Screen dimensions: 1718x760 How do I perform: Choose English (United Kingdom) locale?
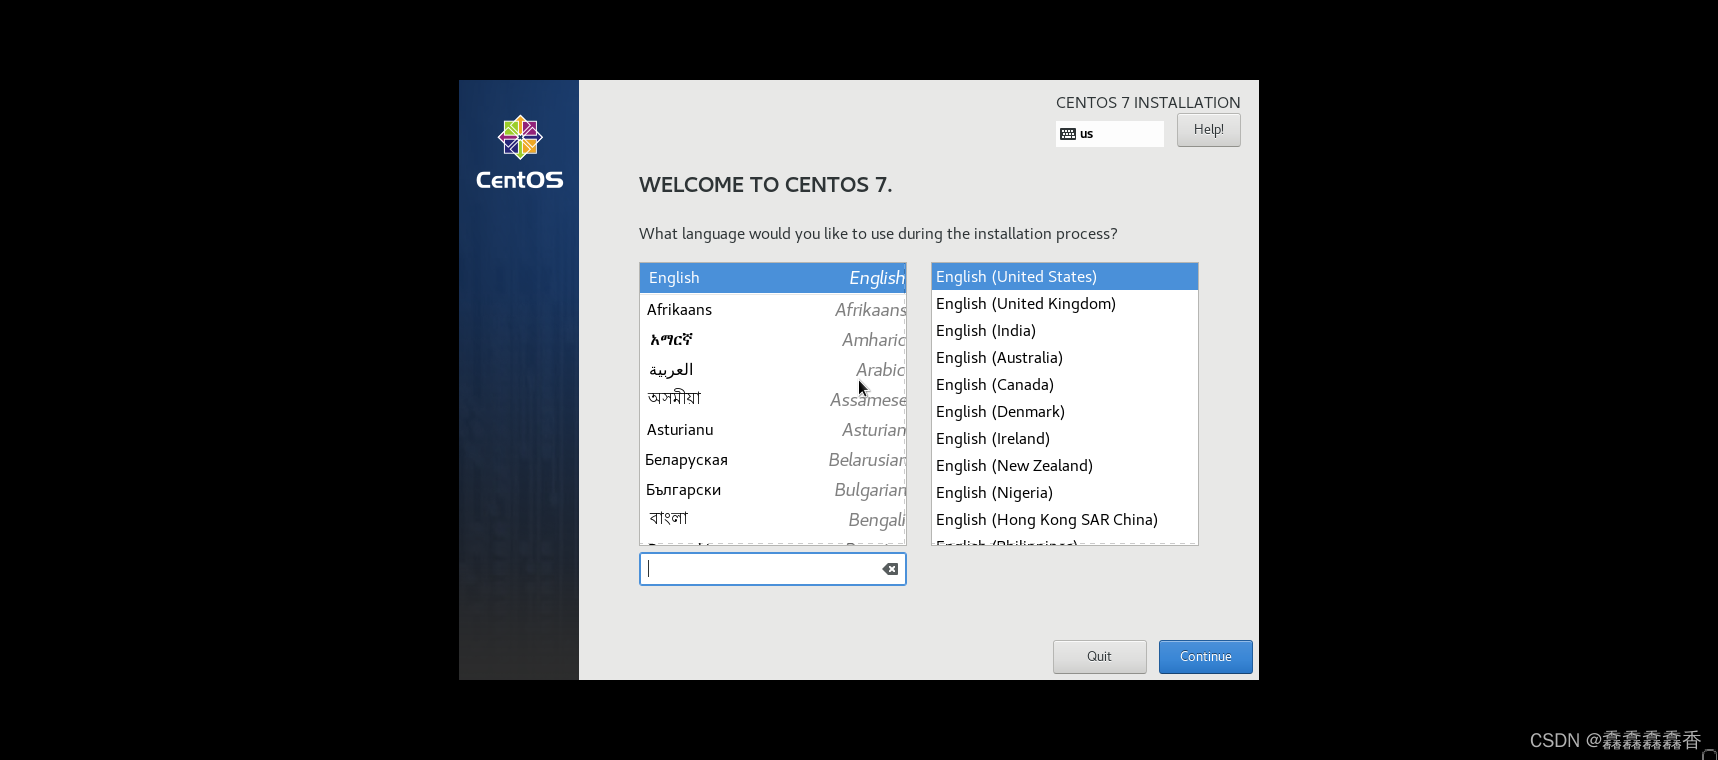click(x=1064, y=304)
